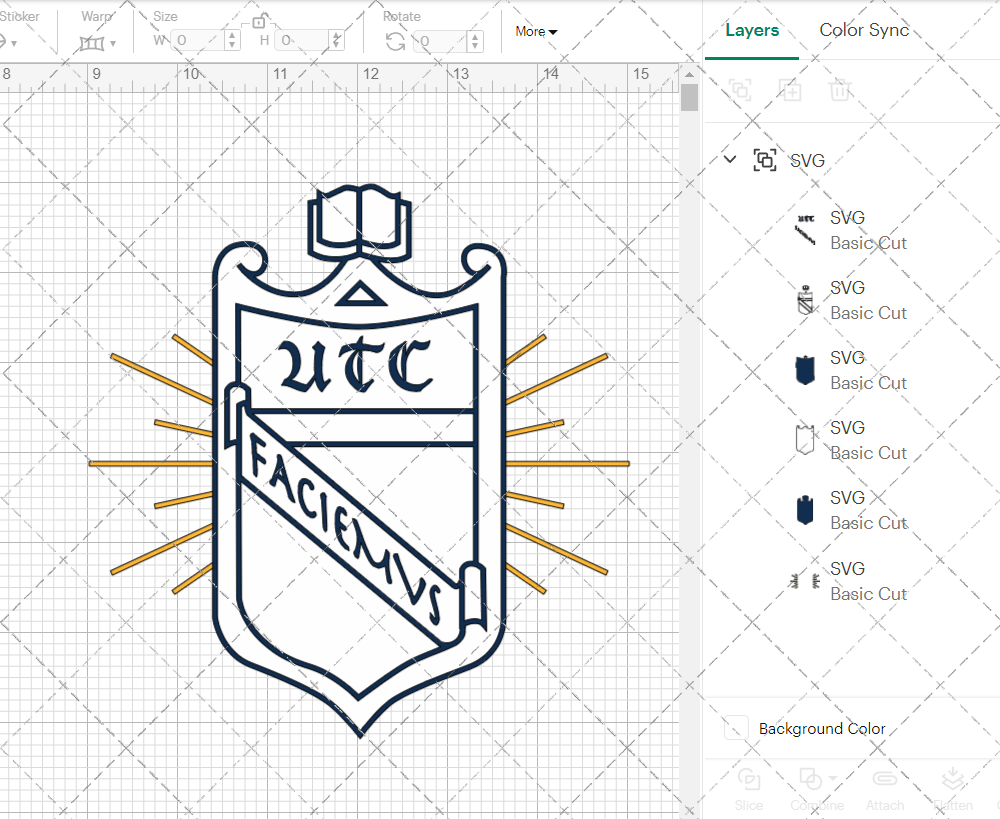
Task: Click the Rotate icon in toolbar
Action: click(x=396, y=41)
